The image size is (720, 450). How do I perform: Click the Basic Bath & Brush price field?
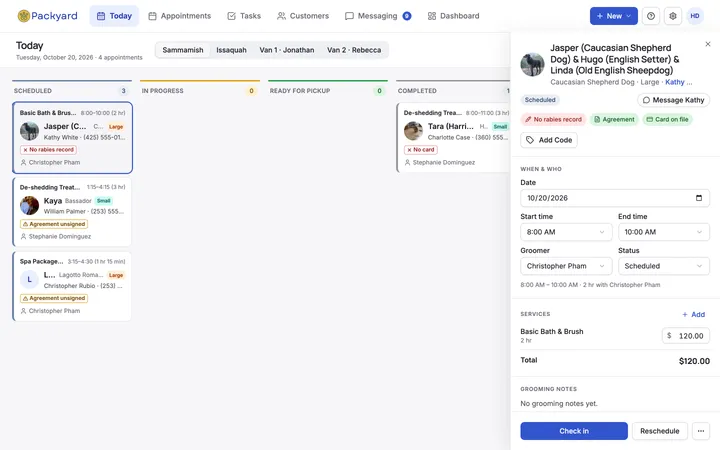tap(686, 336)
